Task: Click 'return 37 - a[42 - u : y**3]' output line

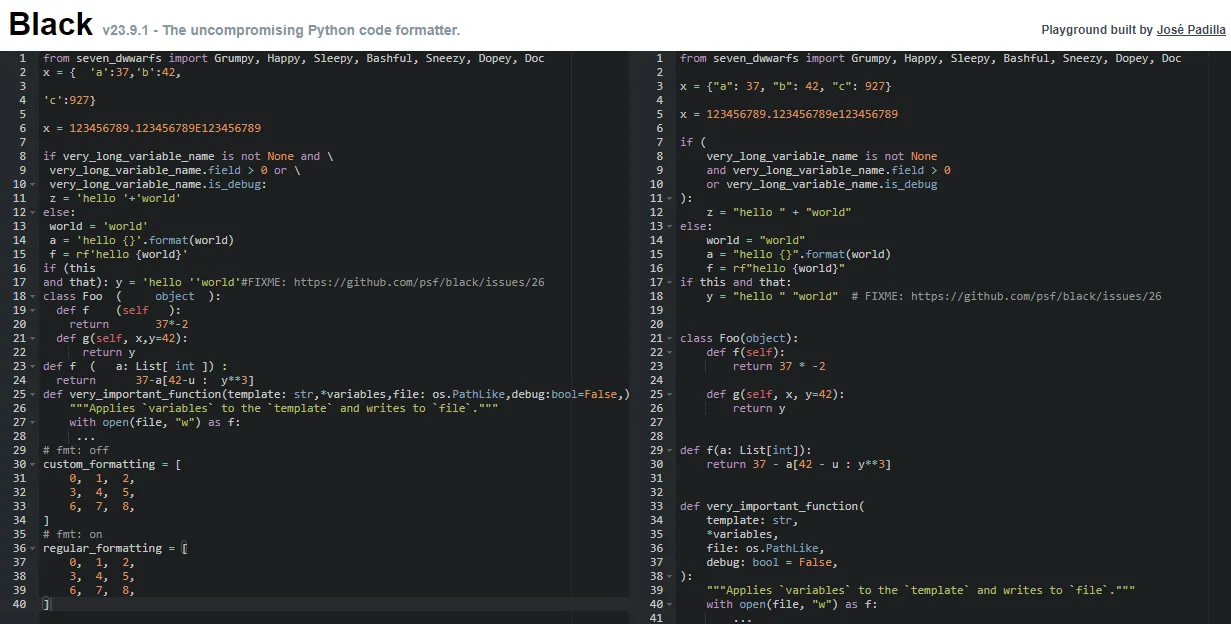Action: point(798,464)
